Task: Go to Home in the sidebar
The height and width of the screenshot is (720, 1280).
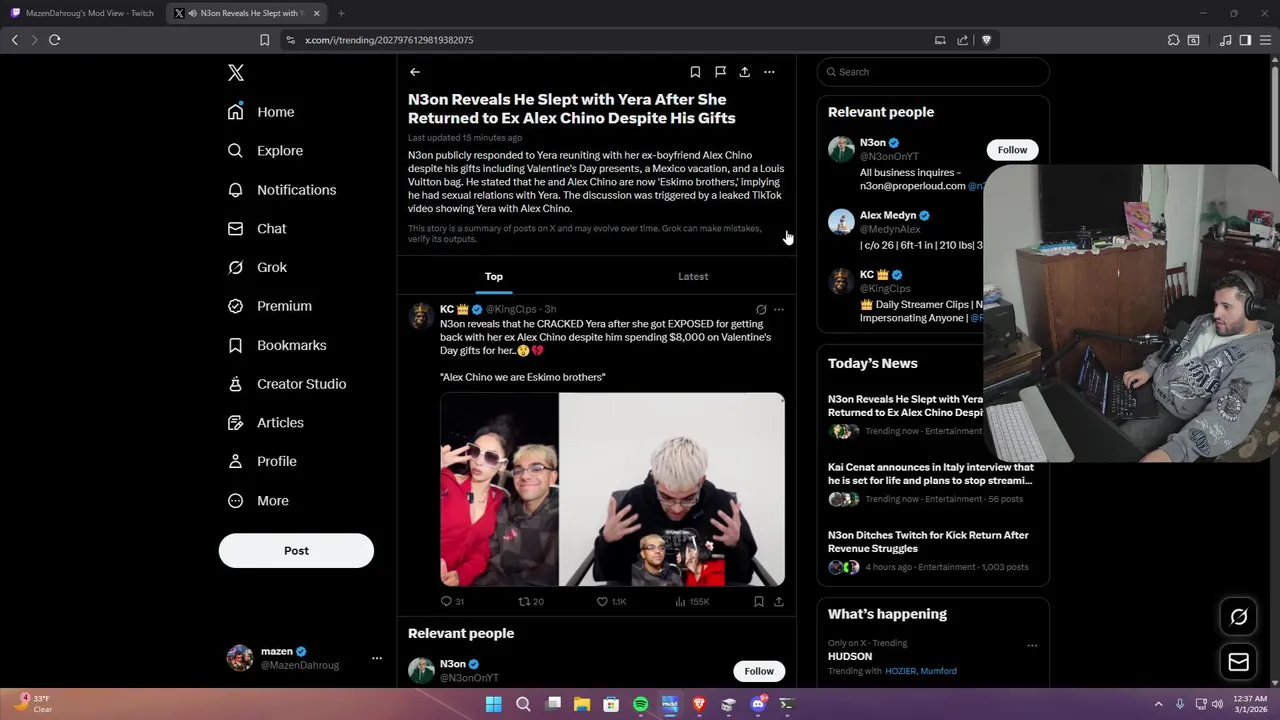Action: [x=260, y=112]
